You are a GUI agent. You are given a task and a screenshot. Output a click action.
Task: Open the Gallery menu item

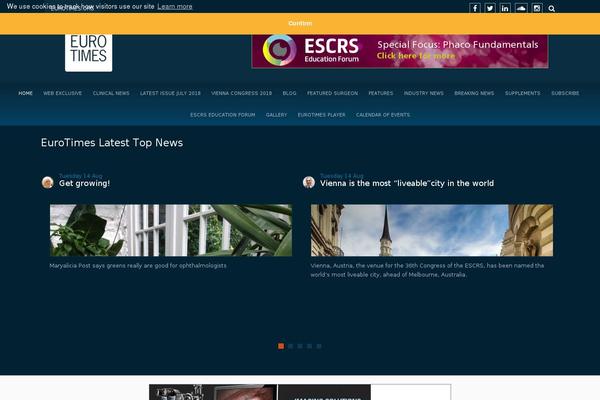pos(276,115)
